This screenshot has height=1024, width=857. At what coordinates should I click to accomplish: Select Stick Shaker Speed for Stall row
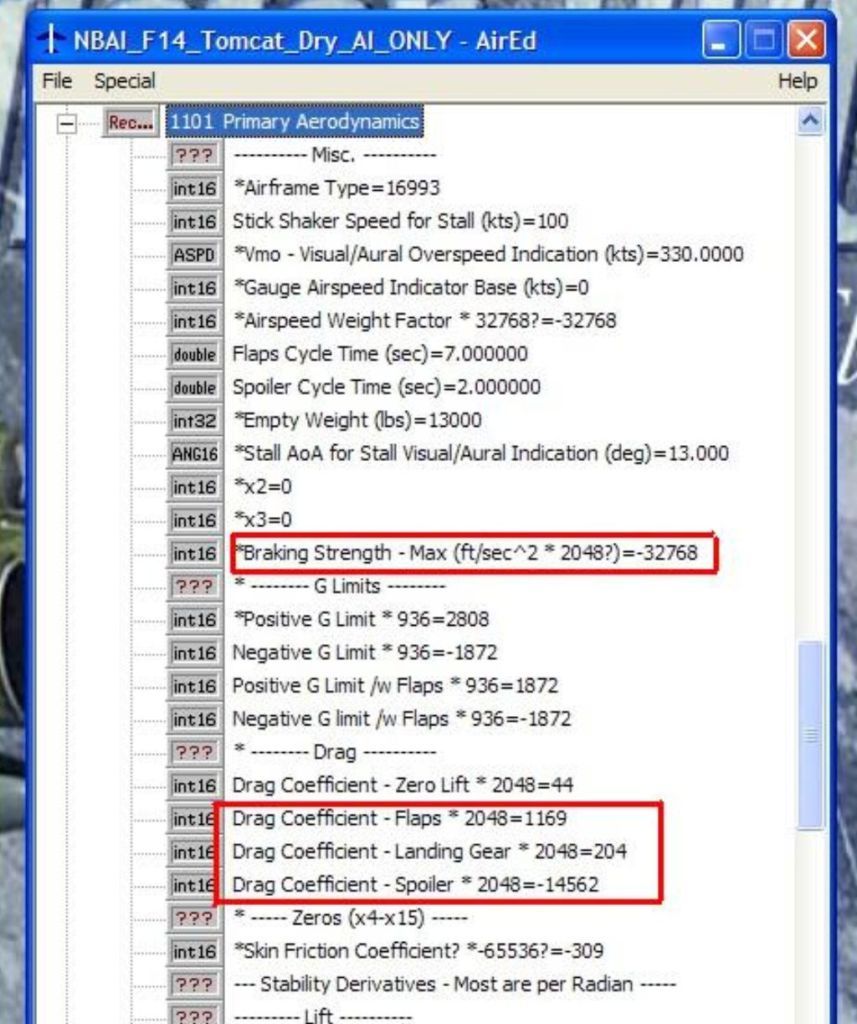400,221
